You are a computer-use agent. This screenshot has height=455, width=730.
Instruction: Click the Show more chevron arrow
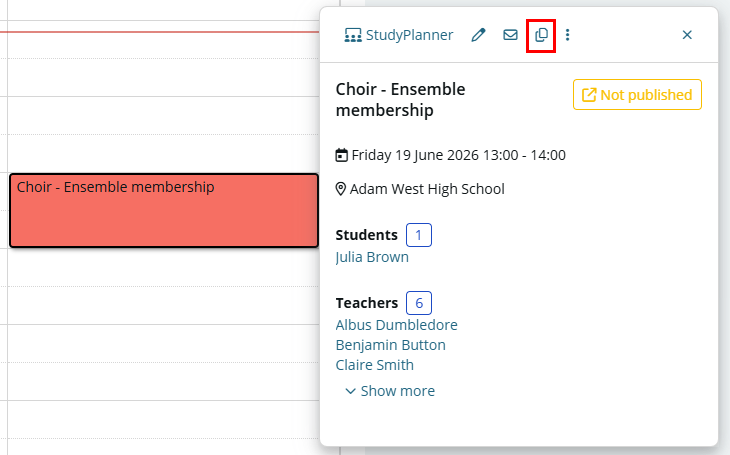[350, 391]
